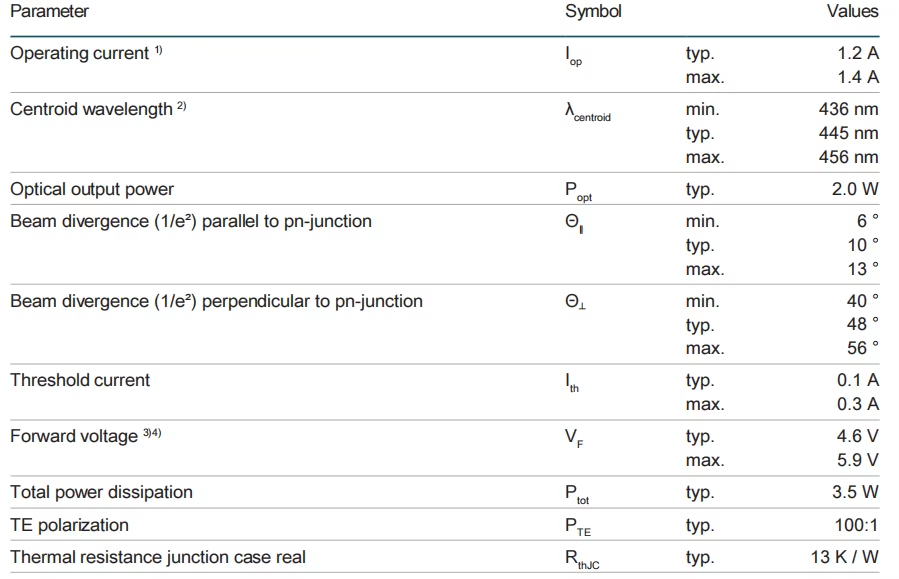899x579 pixels.
Task: Click "Beam divergence (1/e²) perpendicular to pn-junction" text
Action: point(216,301)
